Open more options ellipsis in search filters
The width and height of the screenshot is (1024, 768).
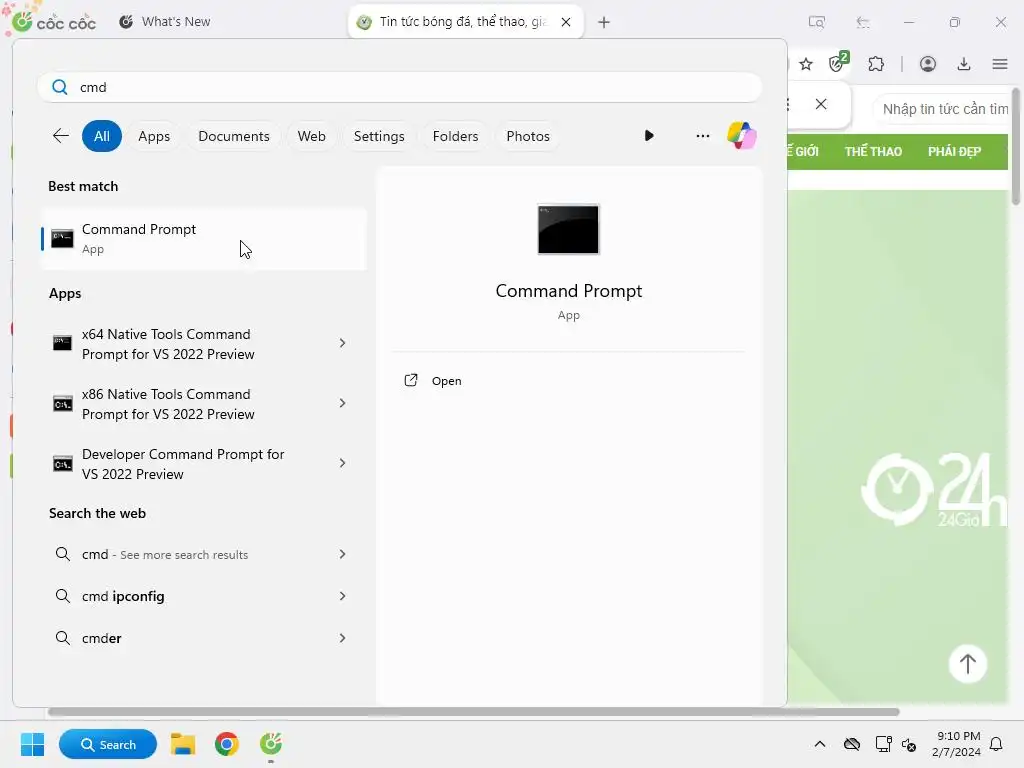pyautogui.click(x=703, y=136)
